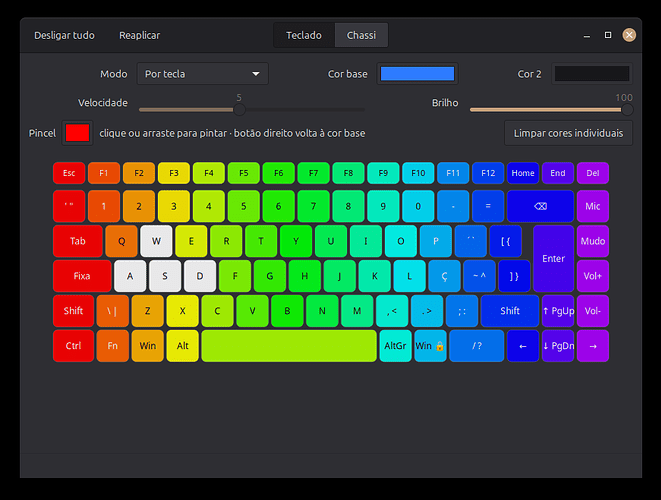This screenshot has height=500, width=661.
Task: Paint the Del key
Action: (x=593, y=173)
